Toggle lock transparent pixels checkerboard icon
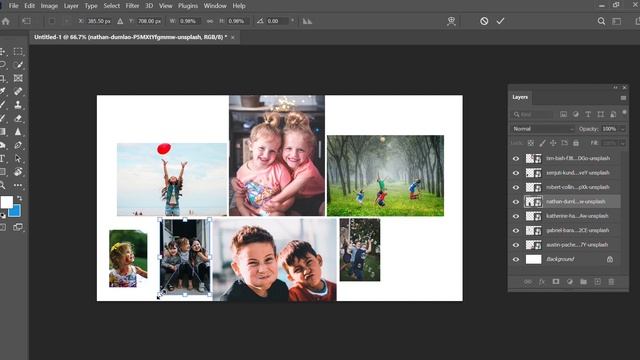The height and width of the screenshot is (360, 640). click(x=531, y=143)
